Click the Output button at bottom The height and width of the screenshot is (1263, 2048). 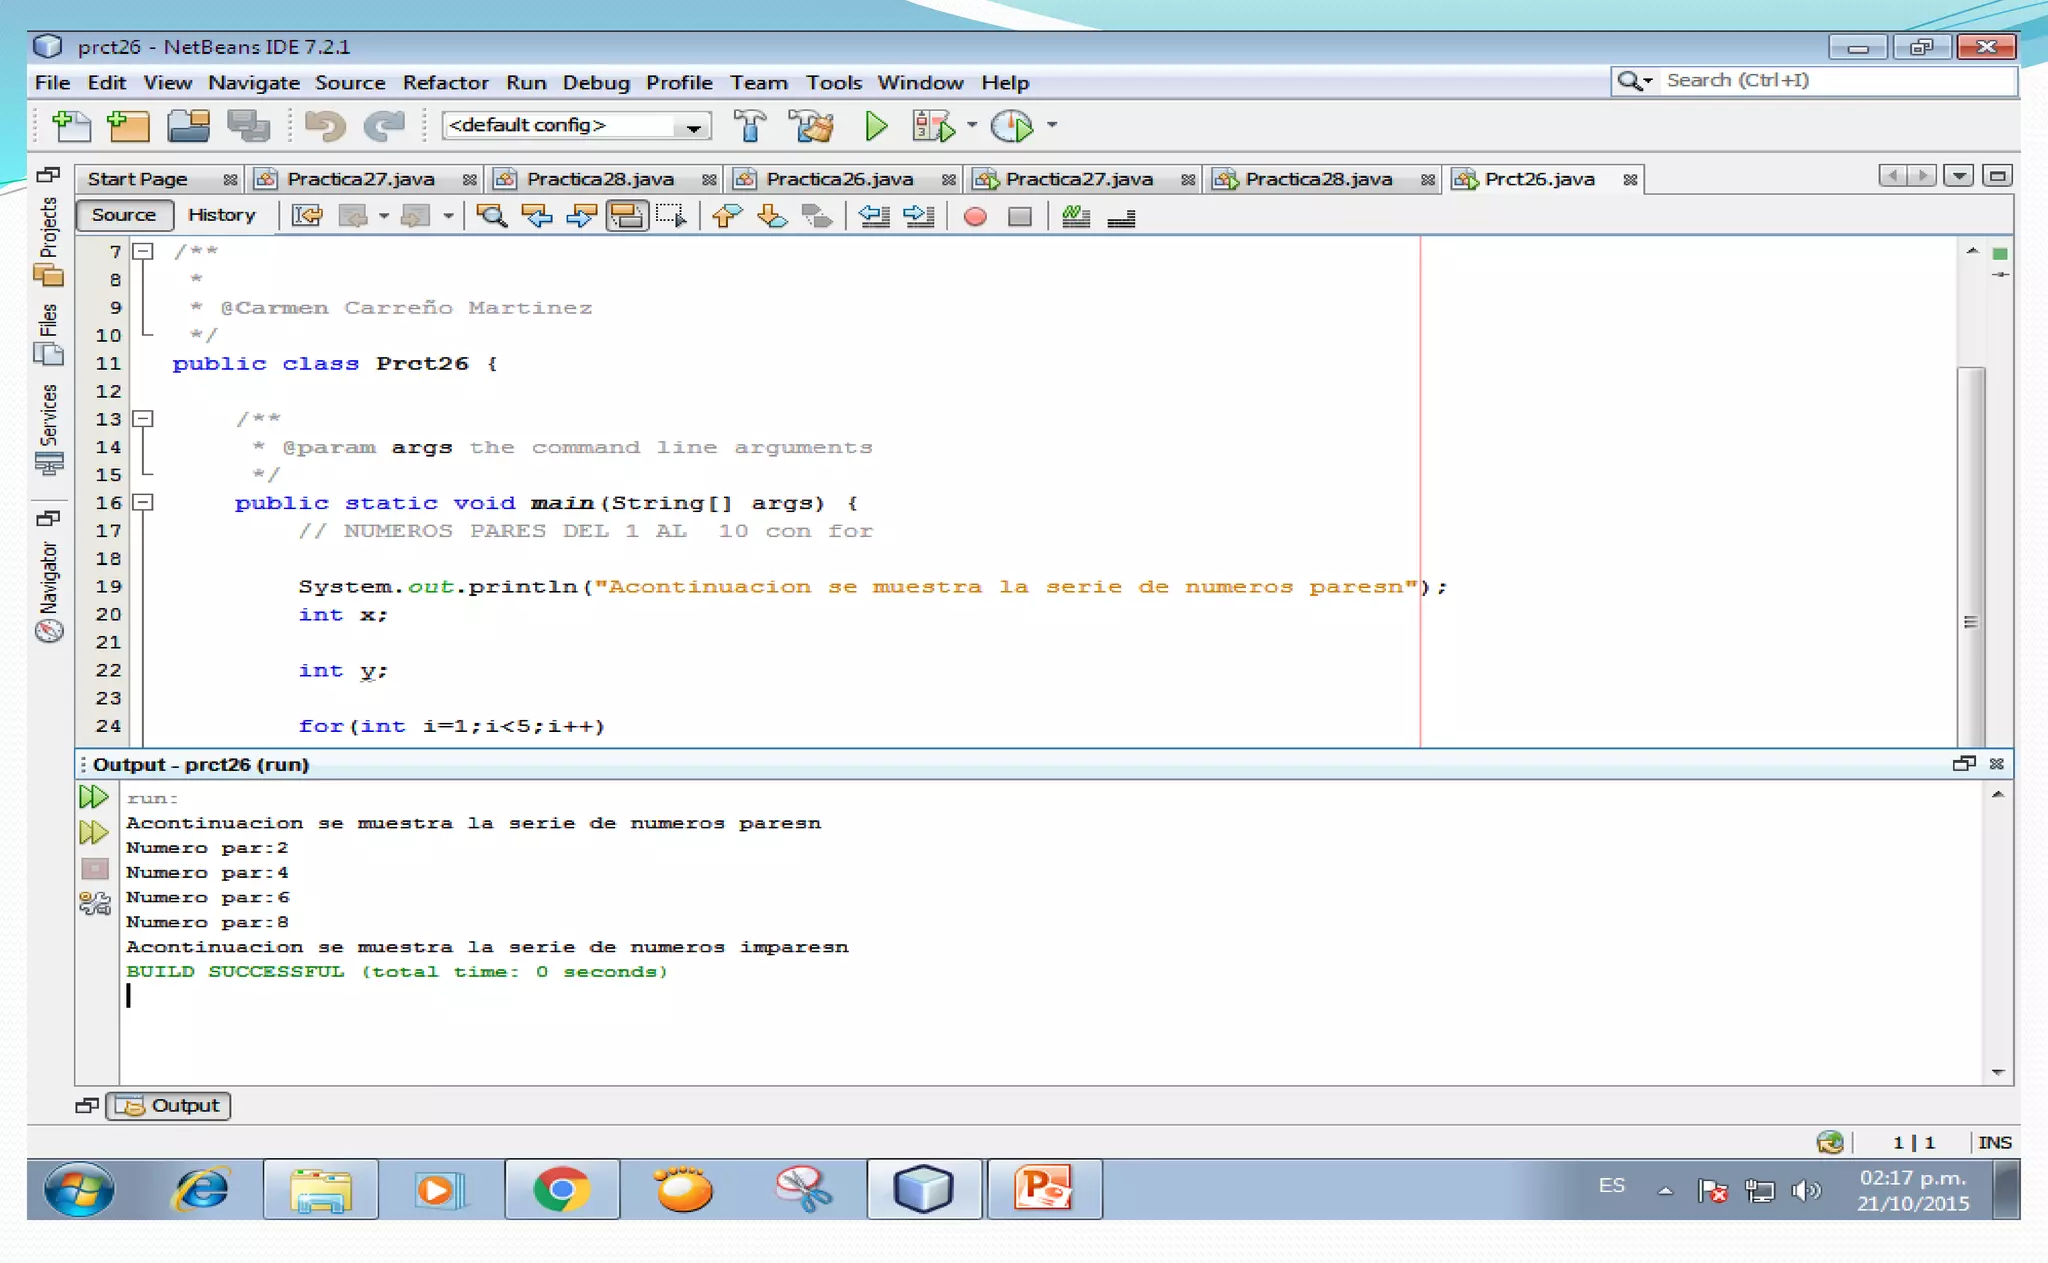tap(169, 1106)
